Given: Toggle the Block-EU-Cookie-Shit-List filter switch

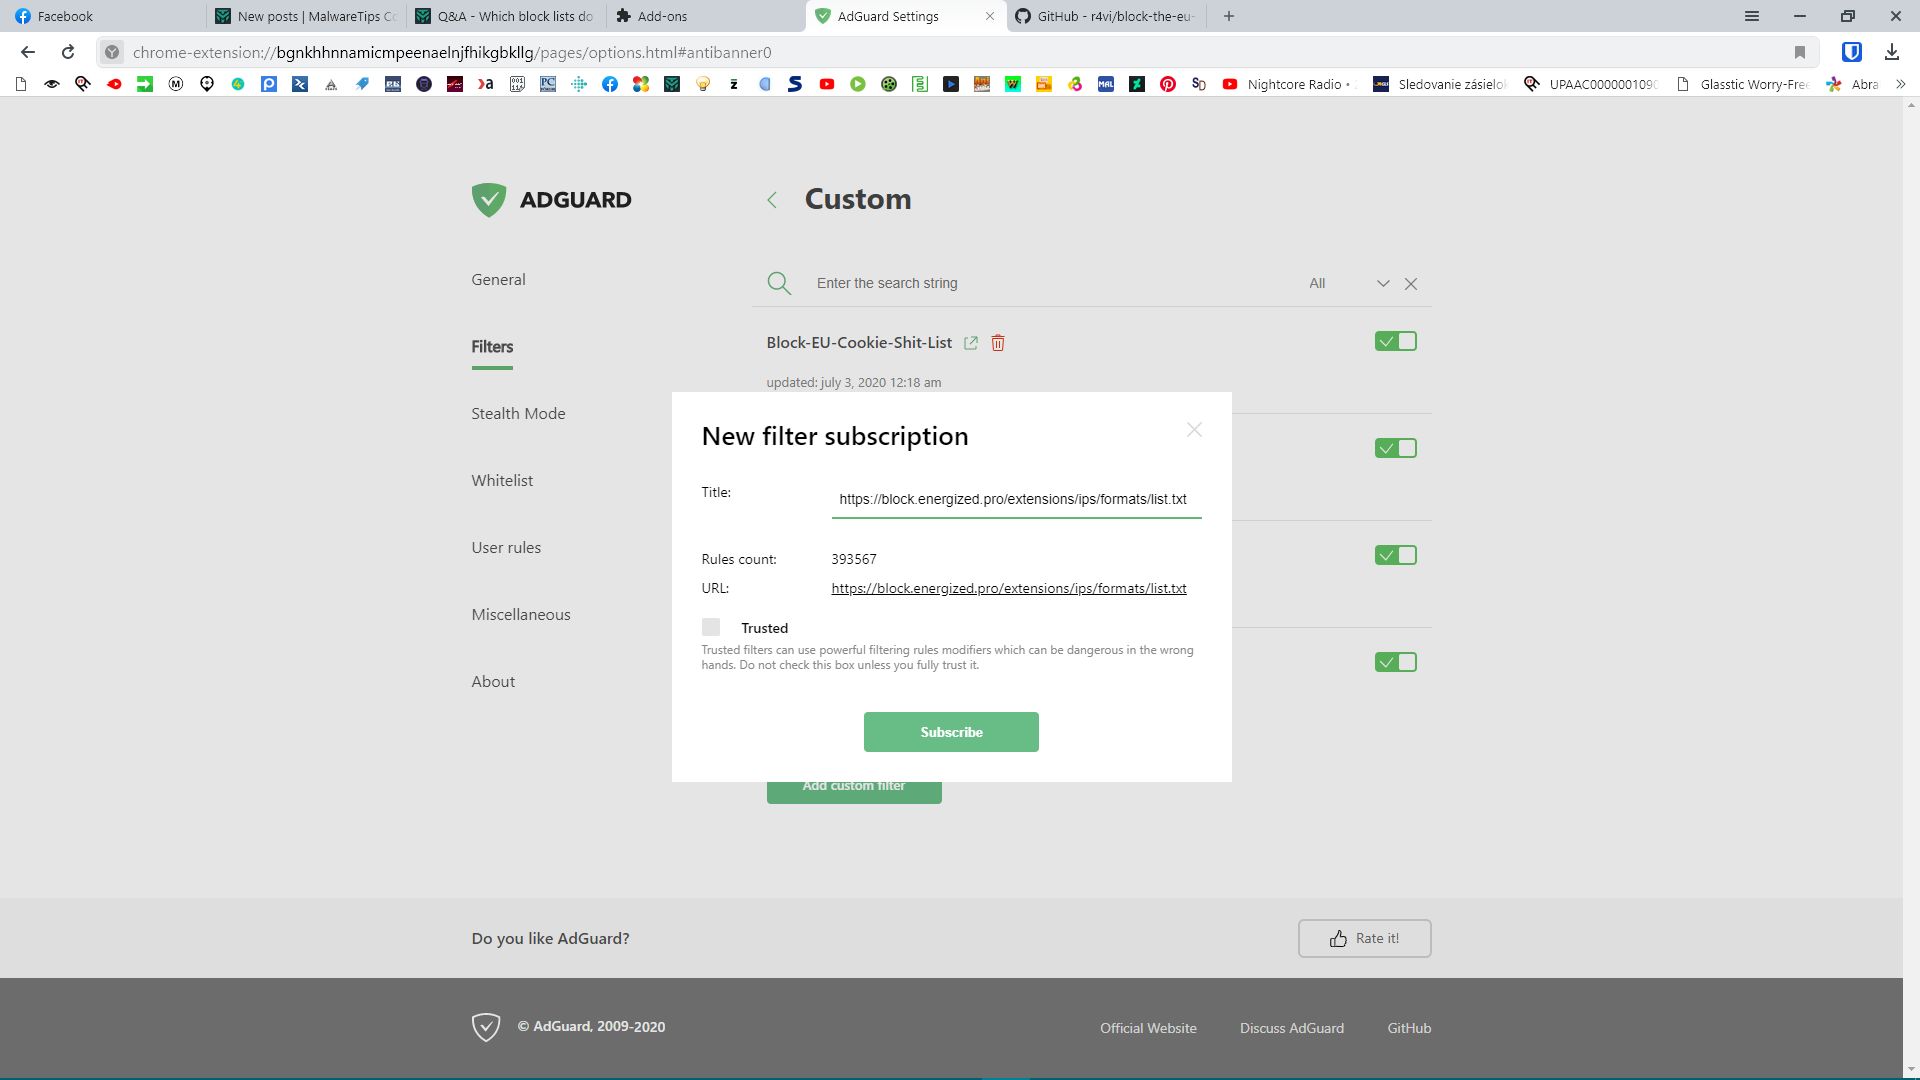Looking at the screenshot, I should coord(1396,342).
